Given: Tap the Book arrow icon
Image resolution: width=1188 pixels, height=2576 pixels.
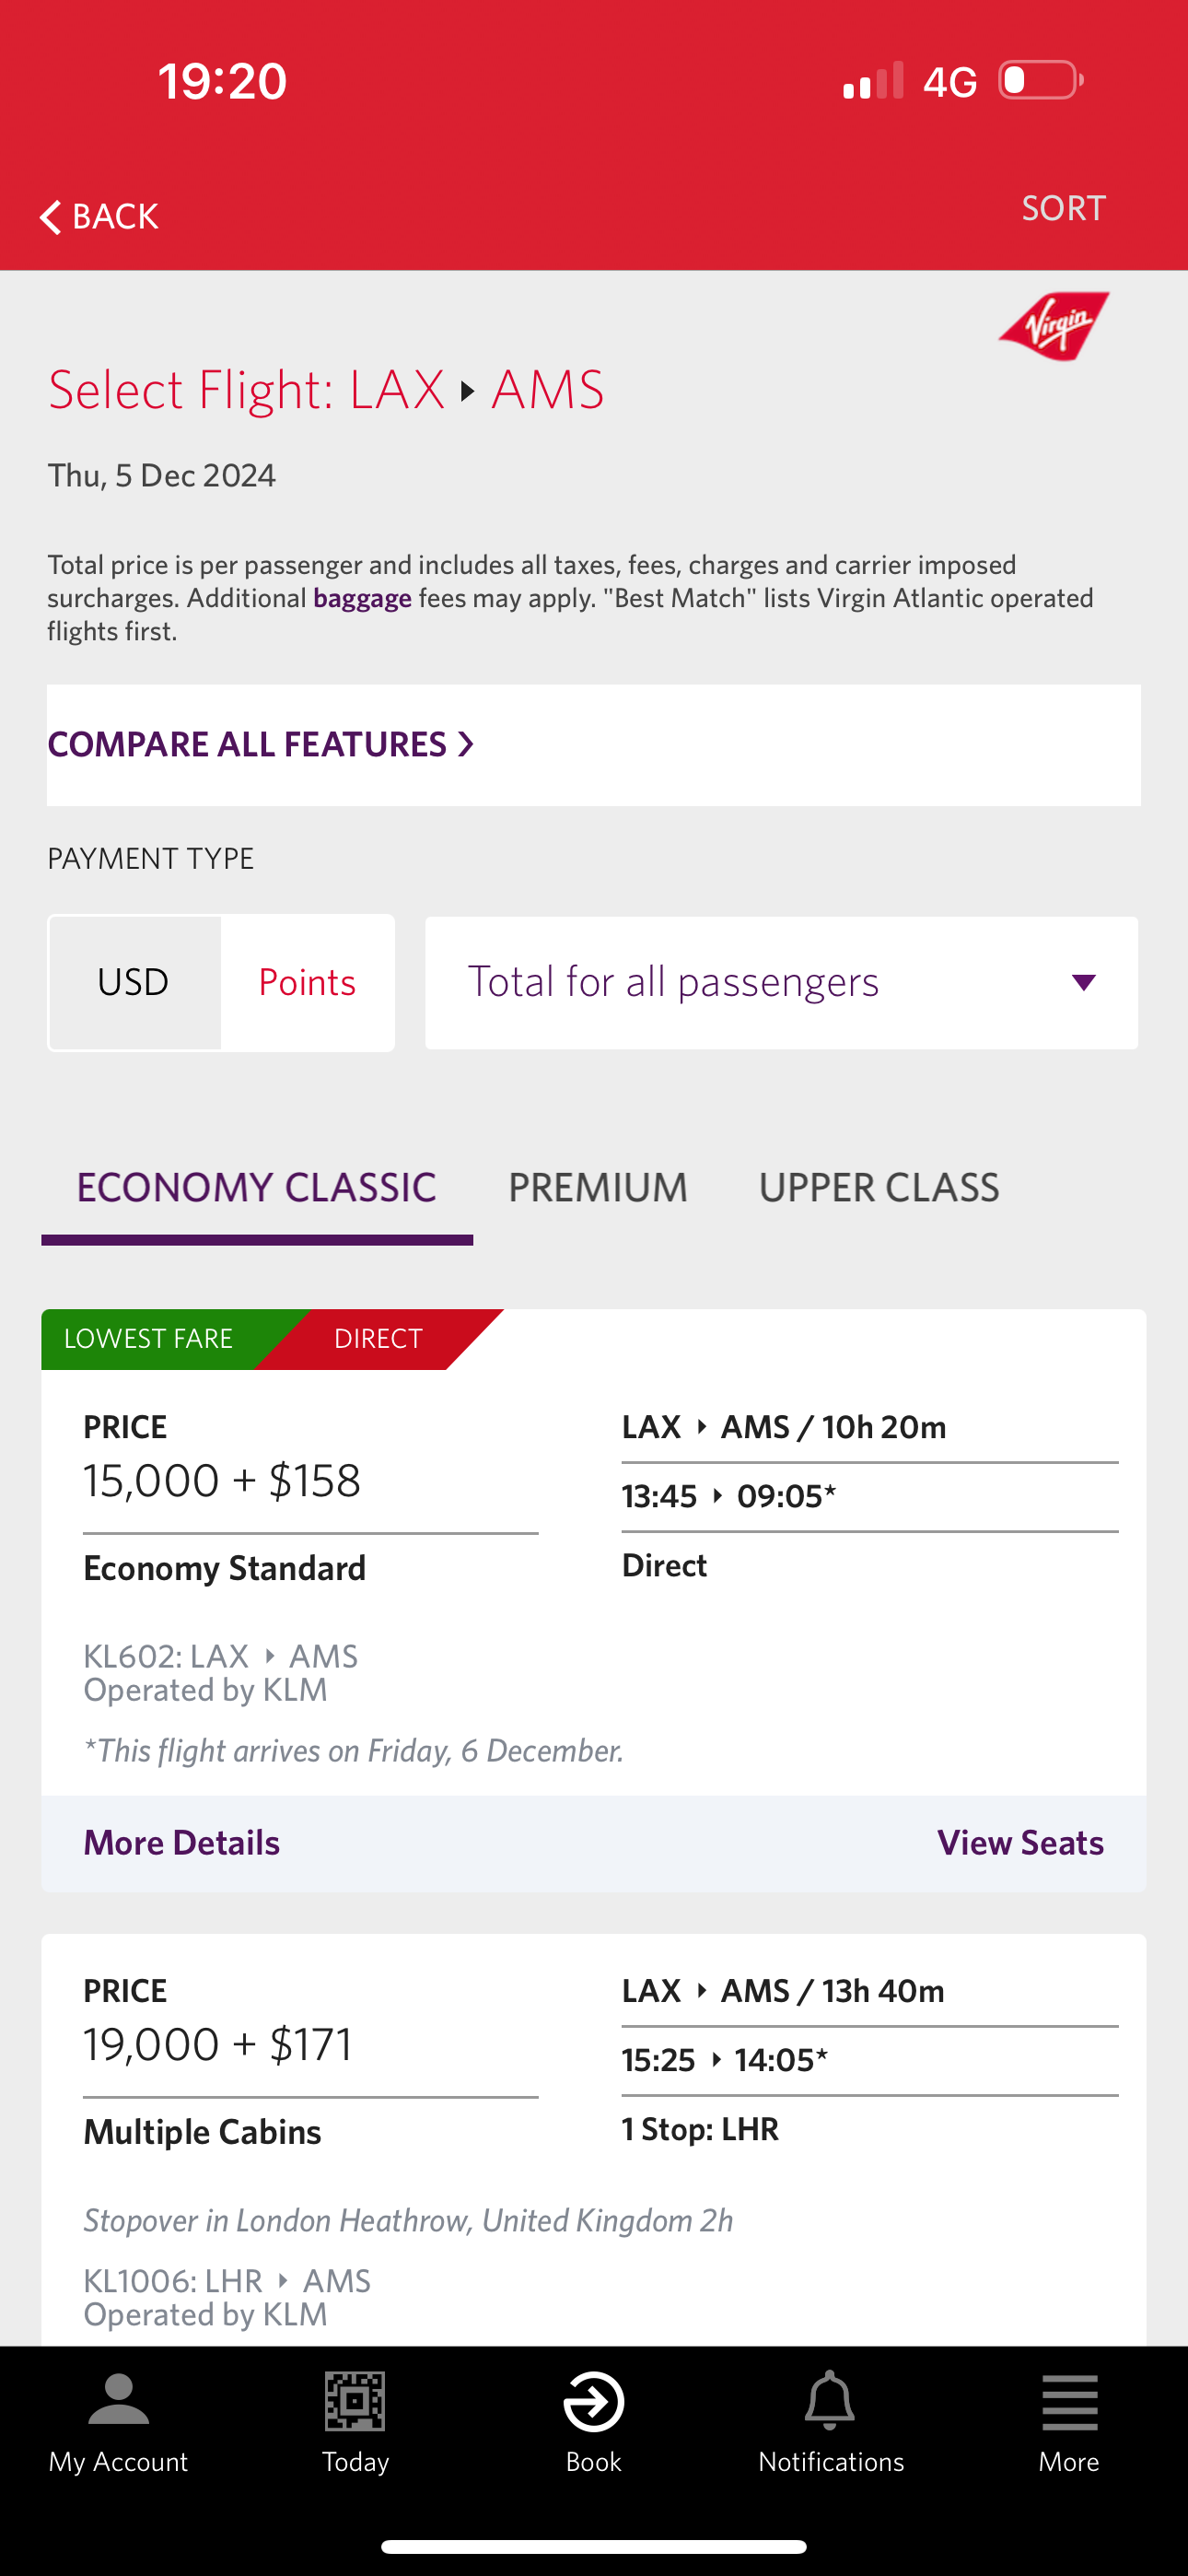Looking at the screenshot, I should (594, 2401).
